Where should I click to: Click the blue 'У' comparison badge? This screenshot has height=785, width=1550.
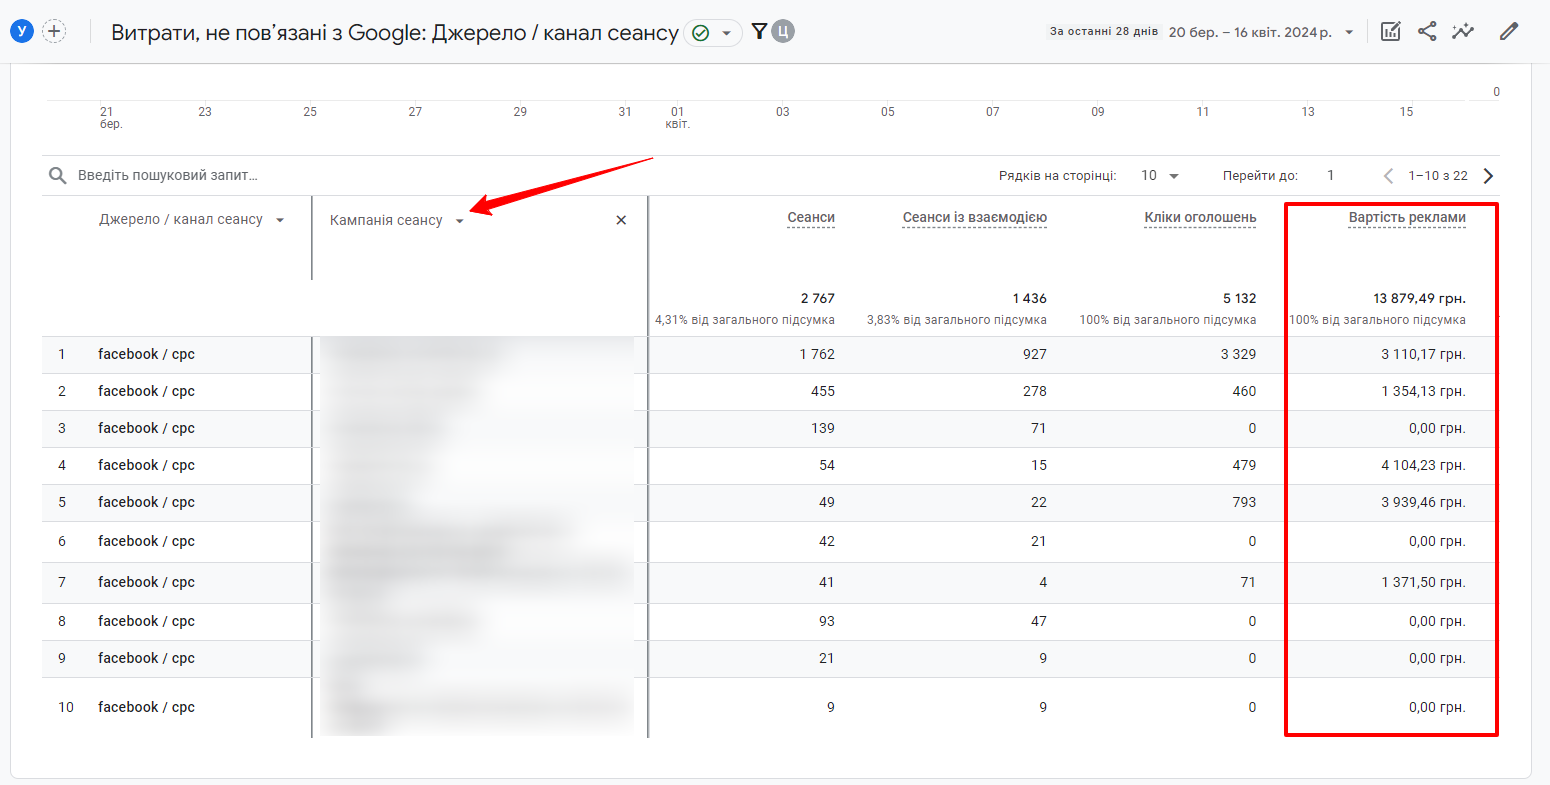coord(22,31)
